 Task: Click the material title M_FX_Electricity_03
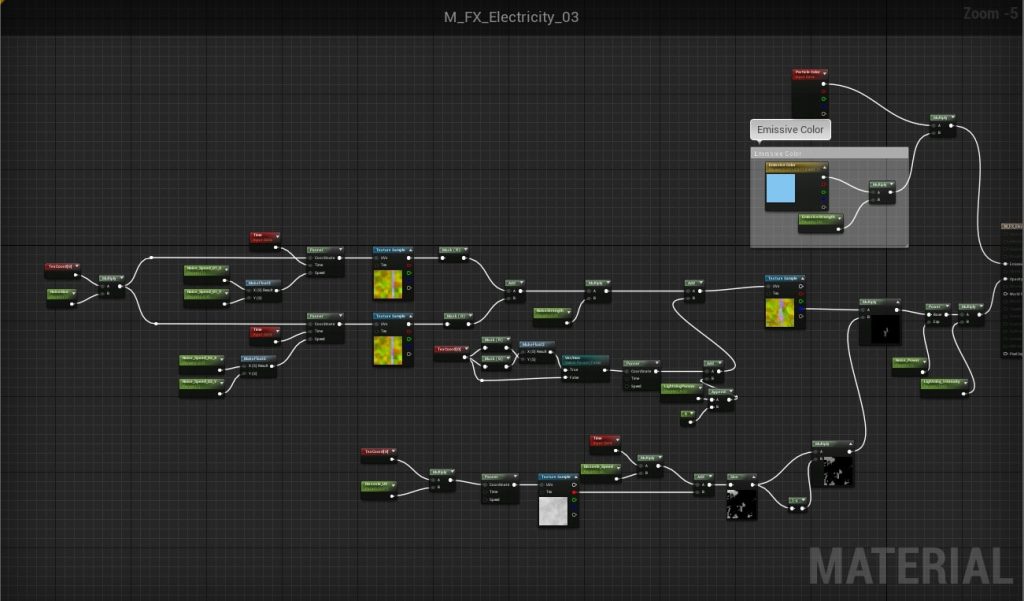pos(511,17)
